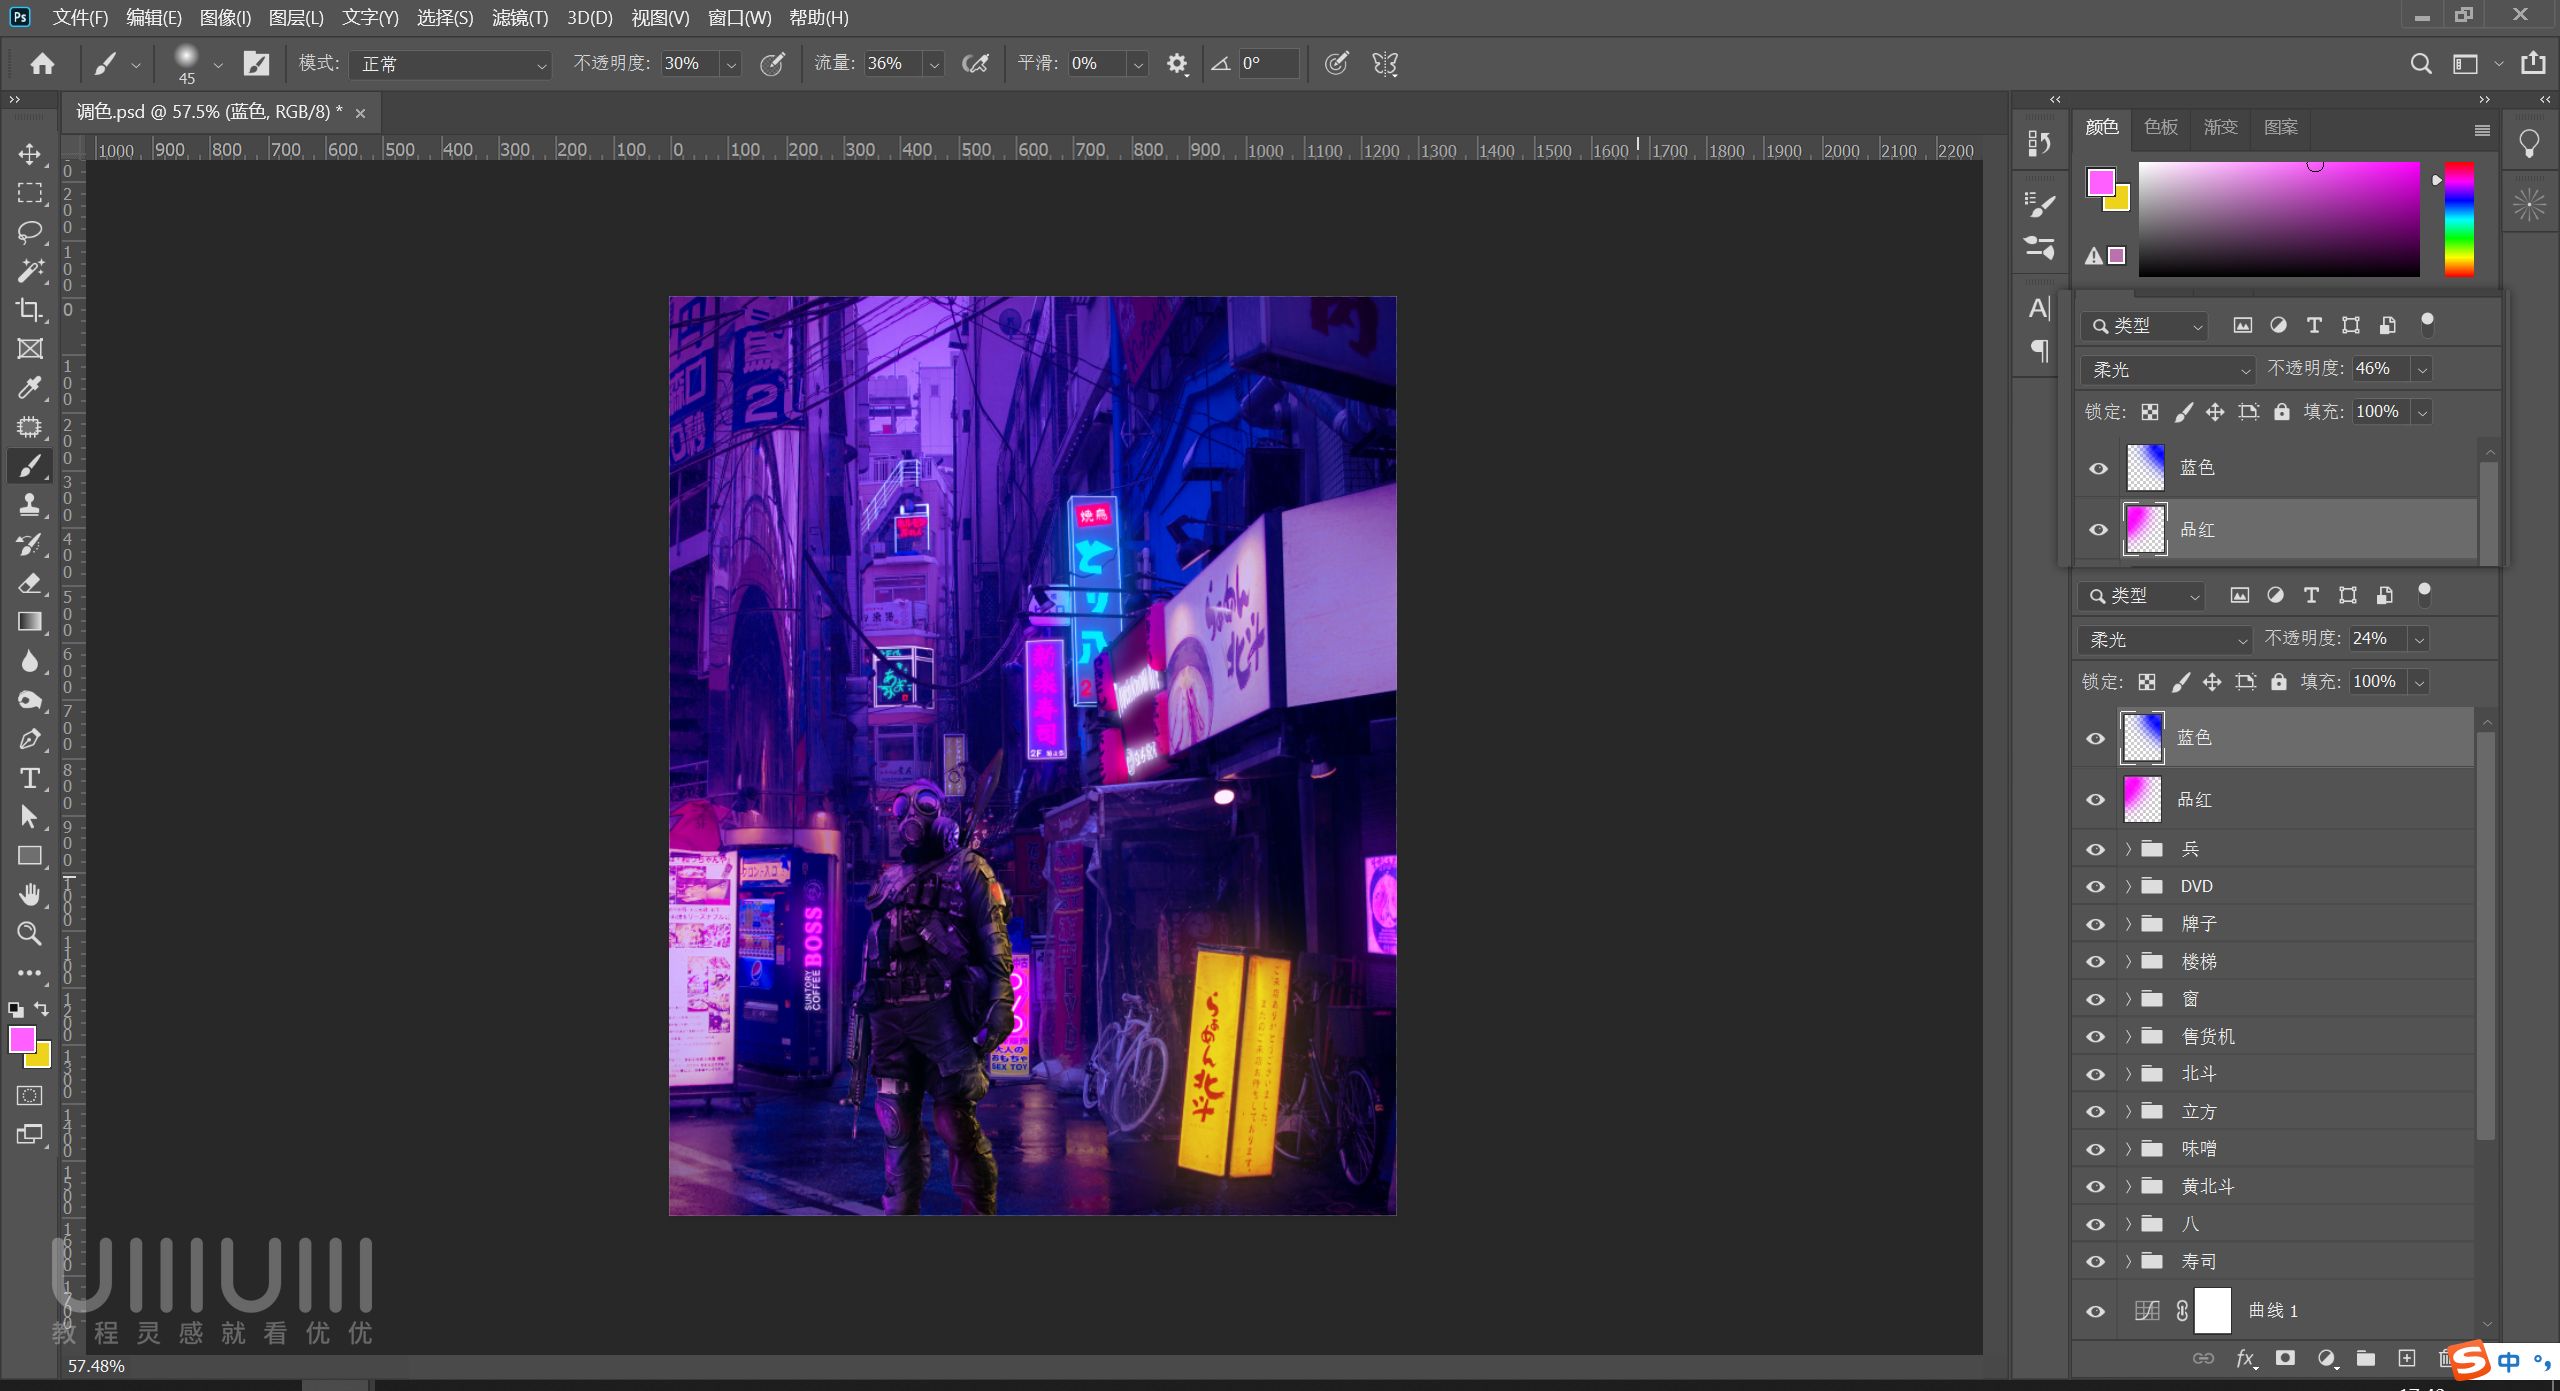Switch to the 渐变 tab

coord(2220,127)
